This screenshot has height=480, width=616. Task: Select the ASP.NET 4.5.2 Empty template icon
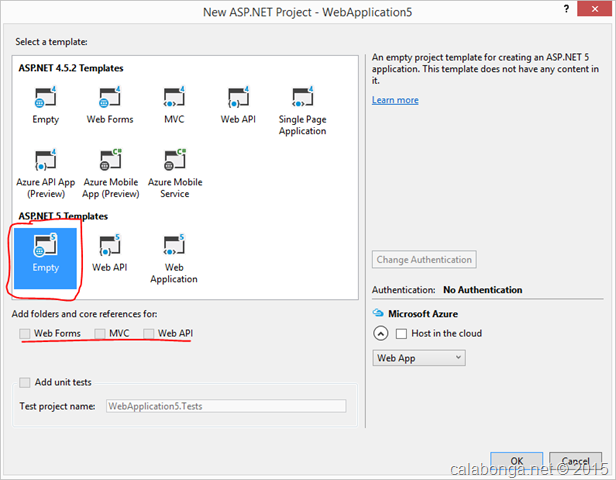click(x=45, y=97)
